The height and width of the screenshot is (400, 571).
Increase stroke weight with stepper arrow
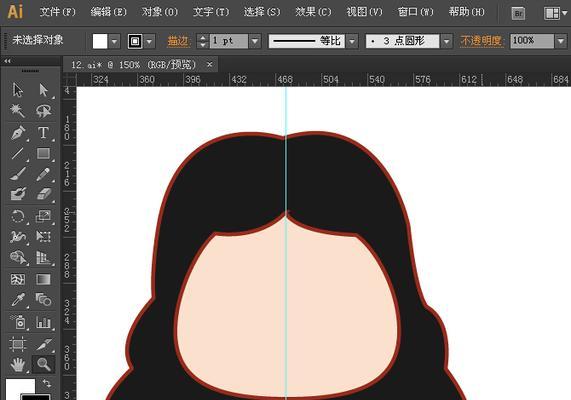pyautogui.click(x=202, y=37)
